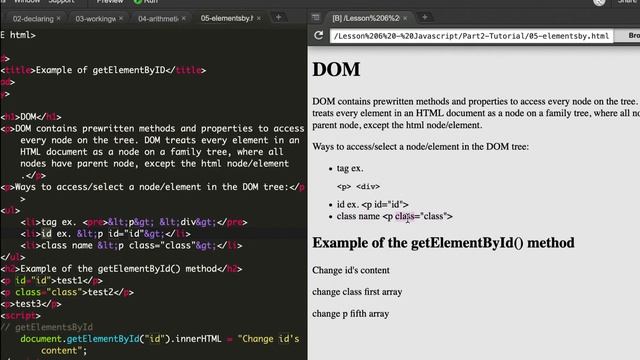Click the title line 'Example of getElementByID' in code
Image resolution: width=640 pixels, height=360 pixels.
[x=103, y=70]
